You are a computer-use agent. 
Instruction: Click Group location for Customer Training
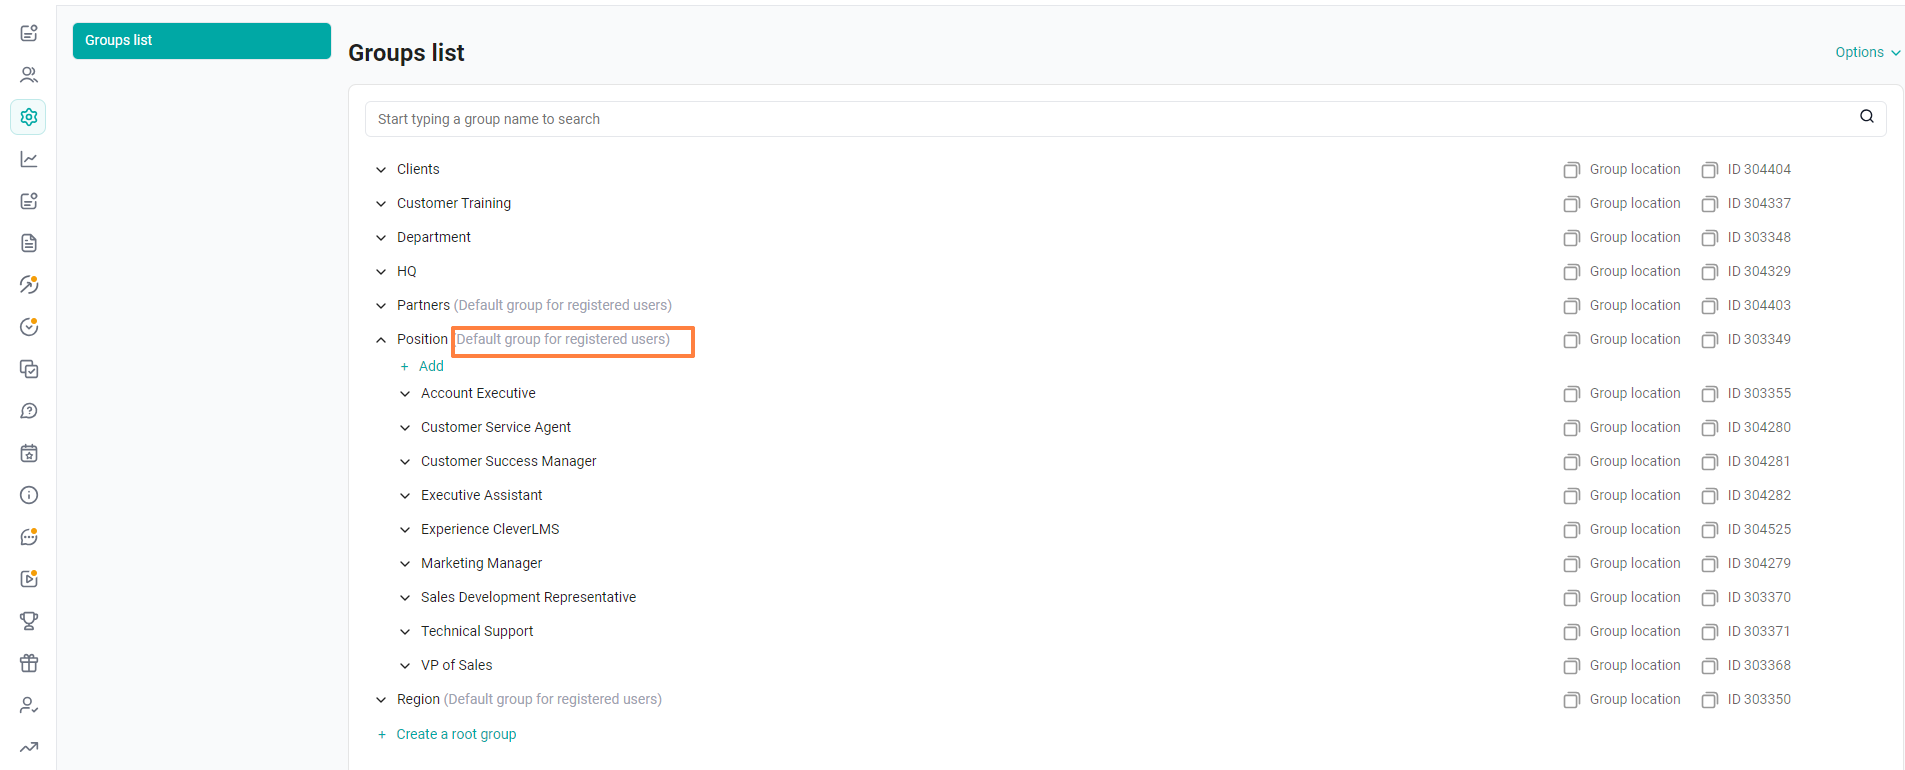pos(1635,203)
